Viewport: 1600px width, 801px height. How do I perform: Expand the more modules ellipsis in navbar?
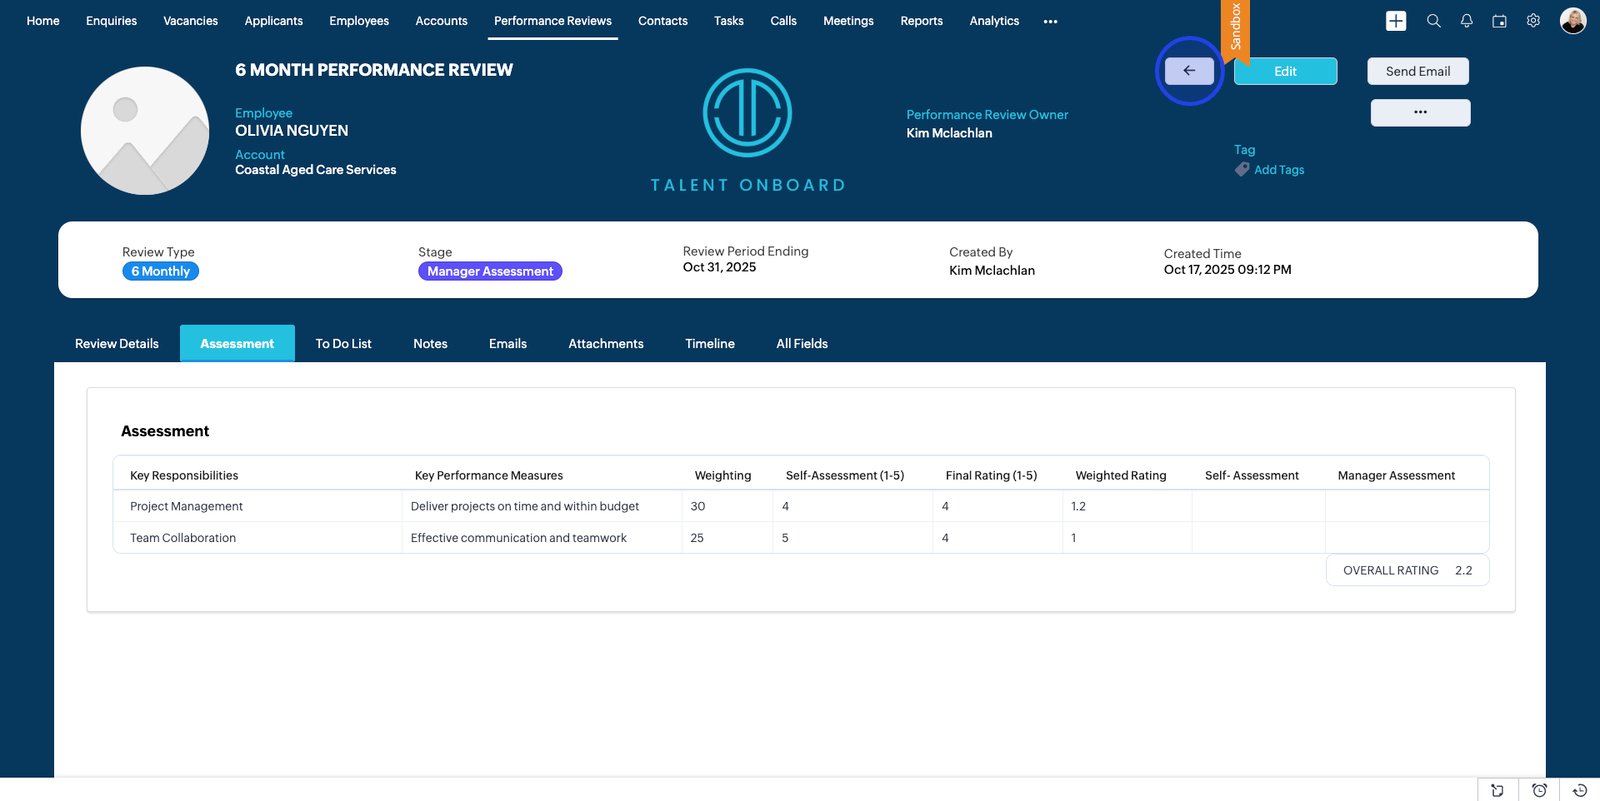(1050, 21)
